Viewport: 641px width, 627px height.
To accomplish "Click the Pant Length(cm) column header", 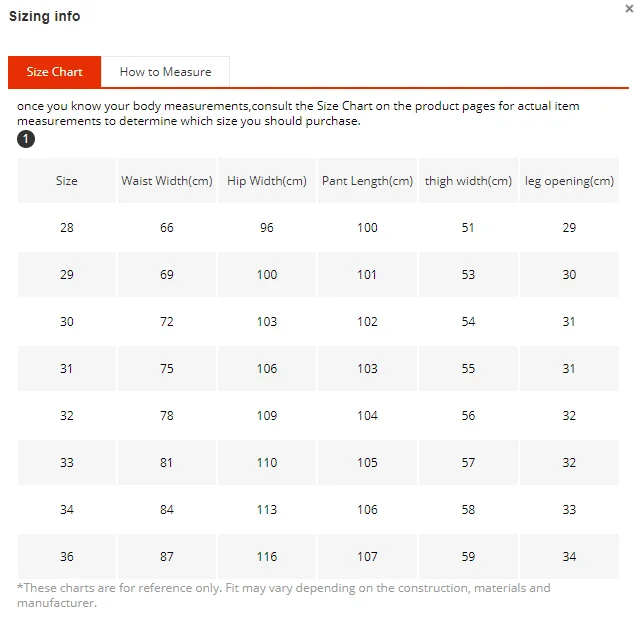I will 367,181.
